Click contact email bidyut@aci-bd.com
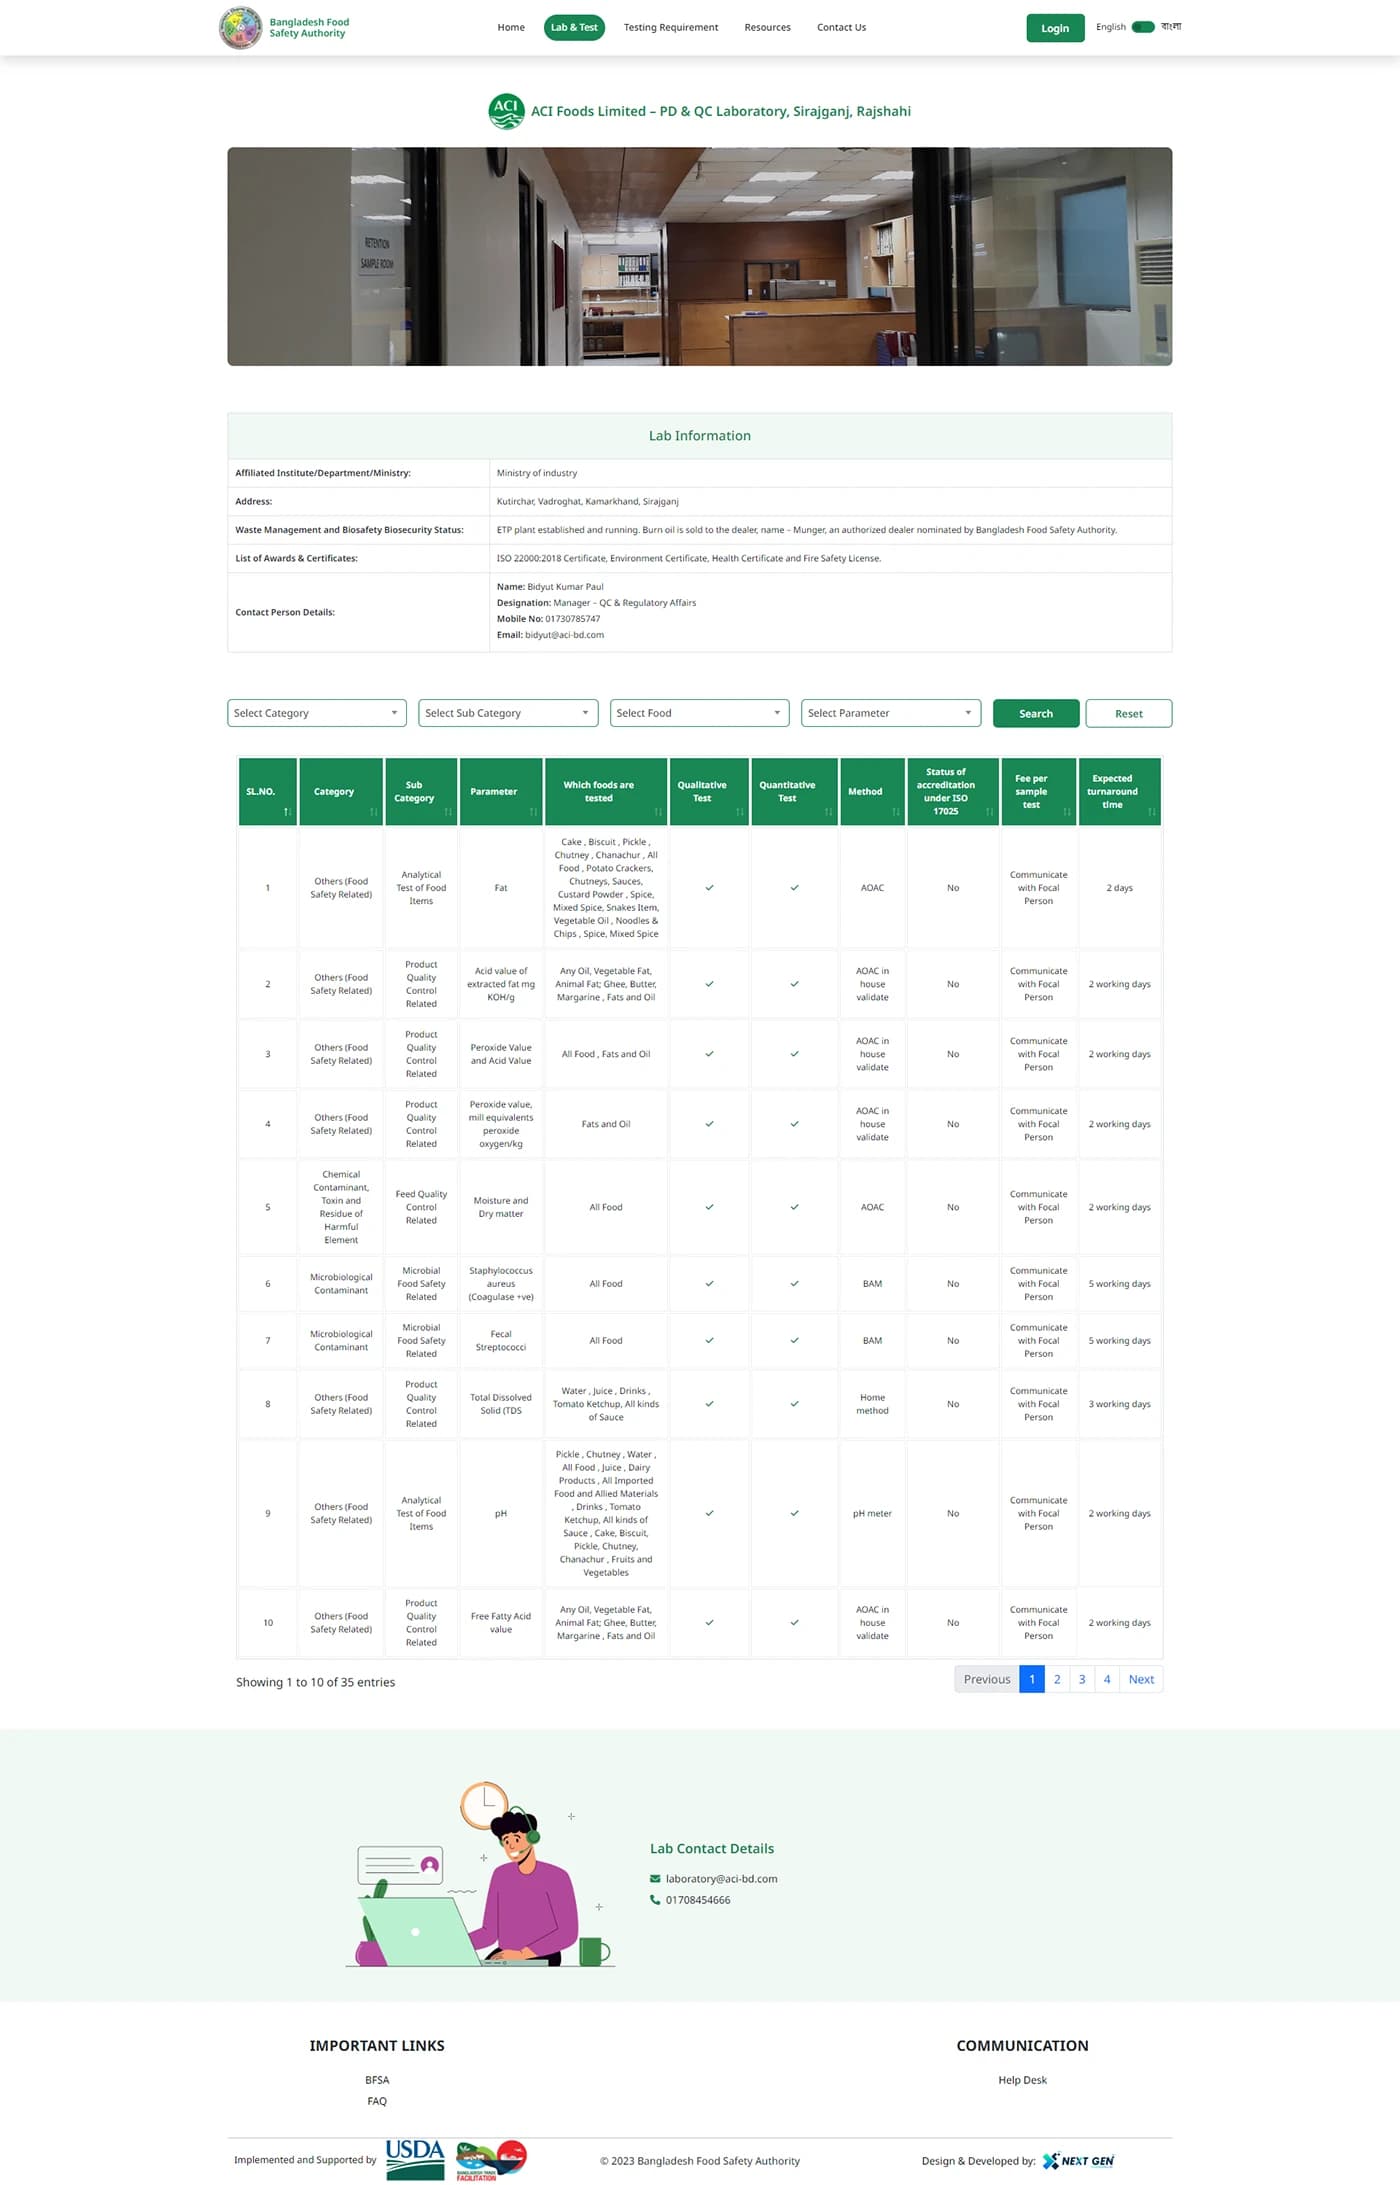The image size is (1400, 2185). 564,634
